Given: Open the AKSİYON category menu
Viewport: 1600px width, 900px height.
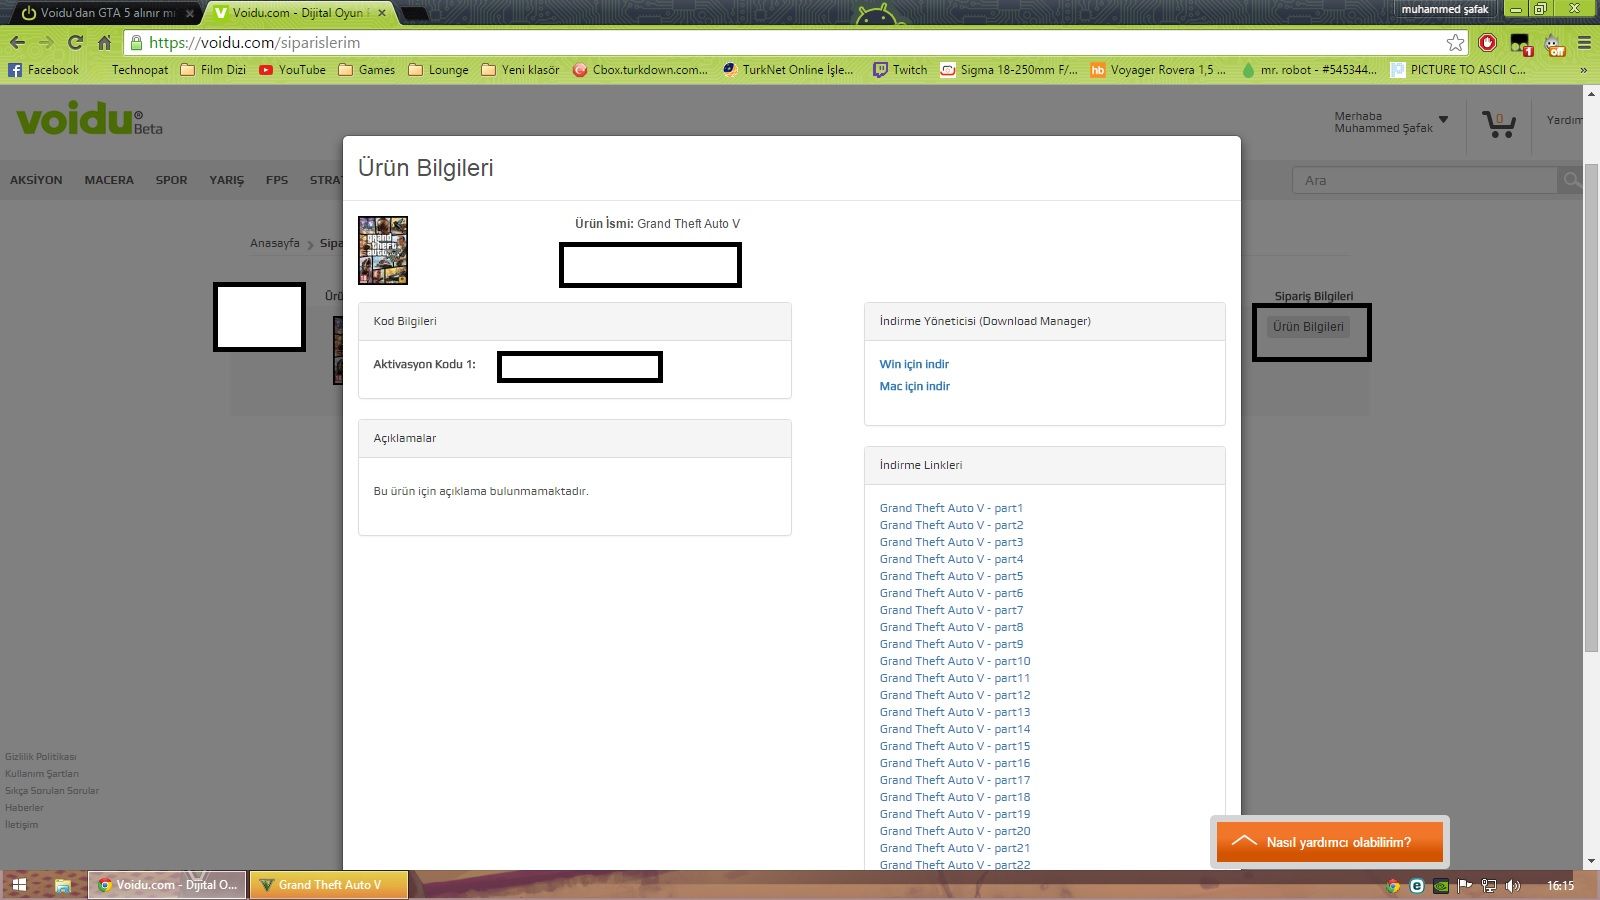Looking at the screenshot, I should click(x=36, y=180).
